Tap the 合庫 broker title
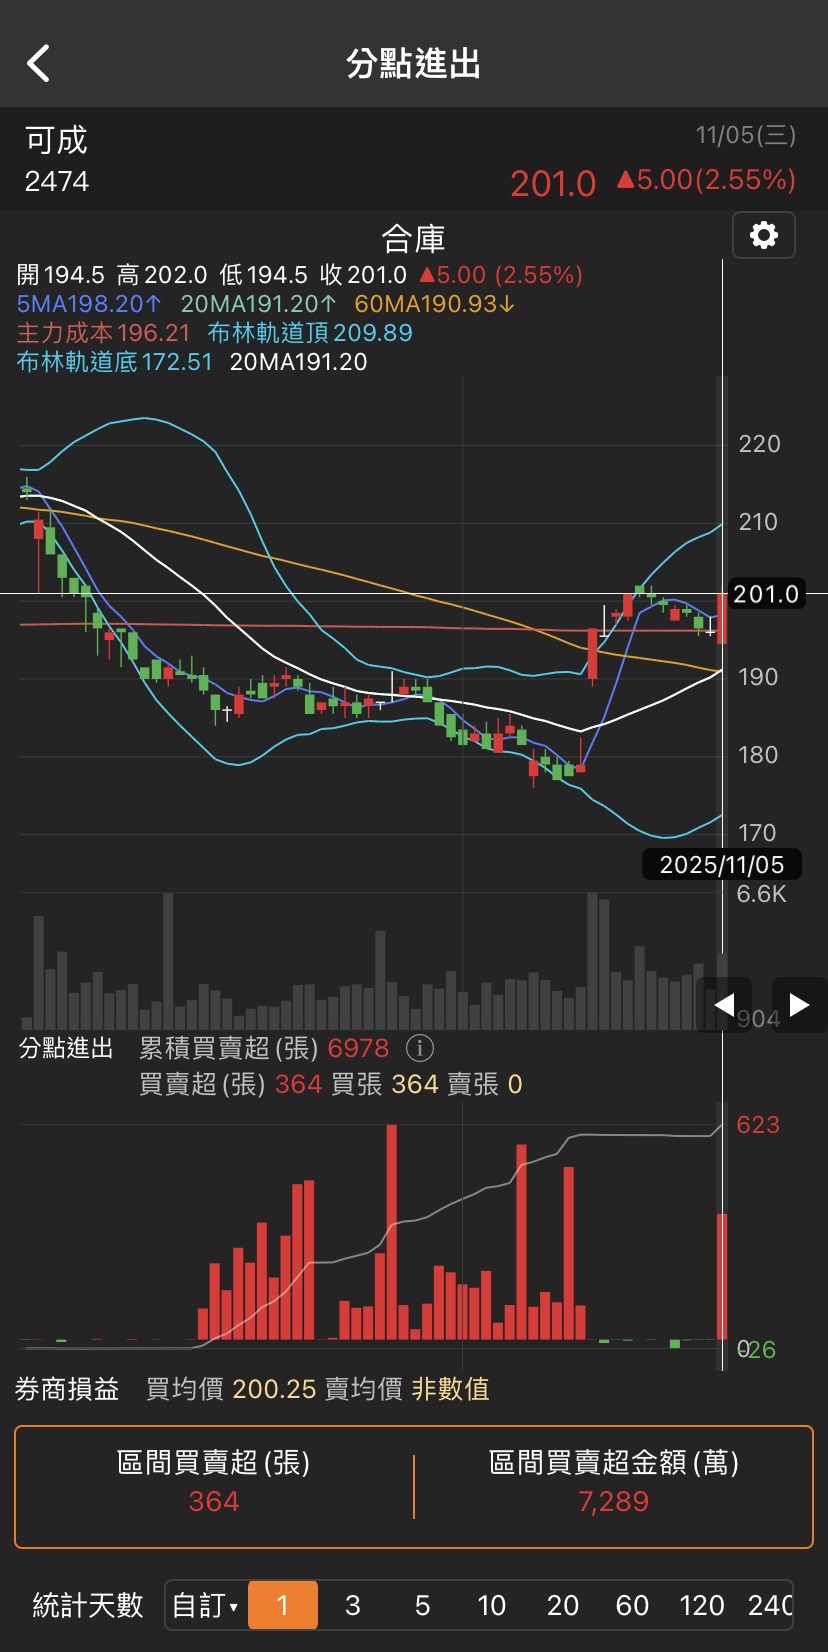The width and height of the screenshot is (828, 1652). [x=413, y=239]
